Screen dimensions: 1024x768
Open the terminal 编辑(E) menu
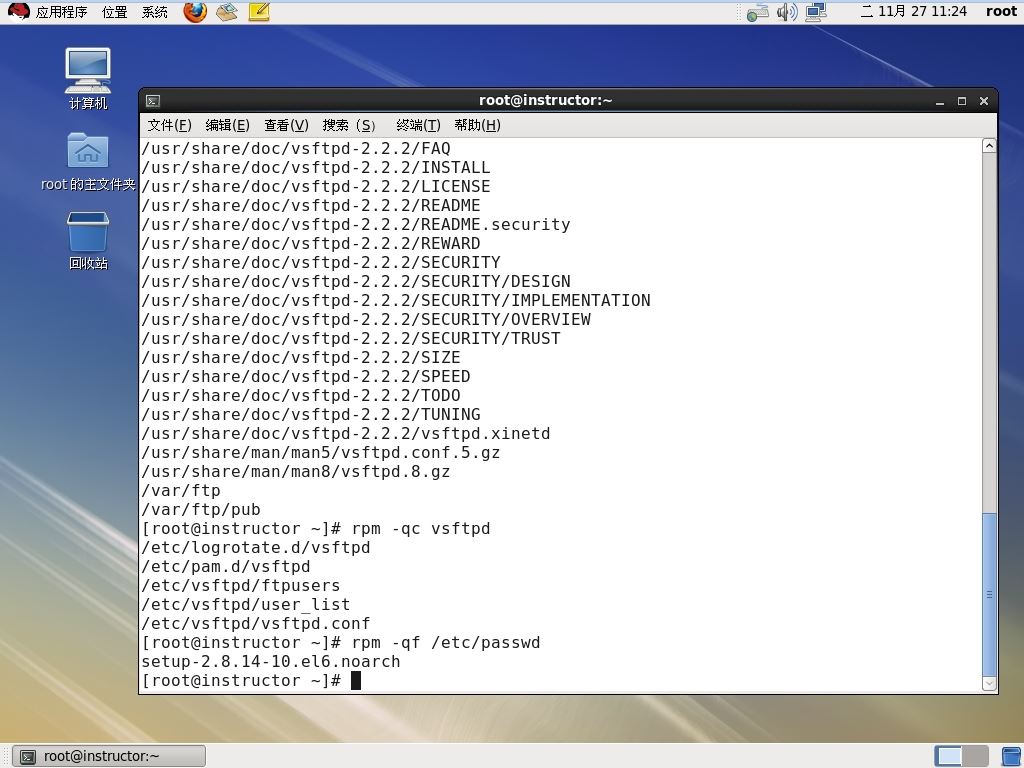(227, 125)
